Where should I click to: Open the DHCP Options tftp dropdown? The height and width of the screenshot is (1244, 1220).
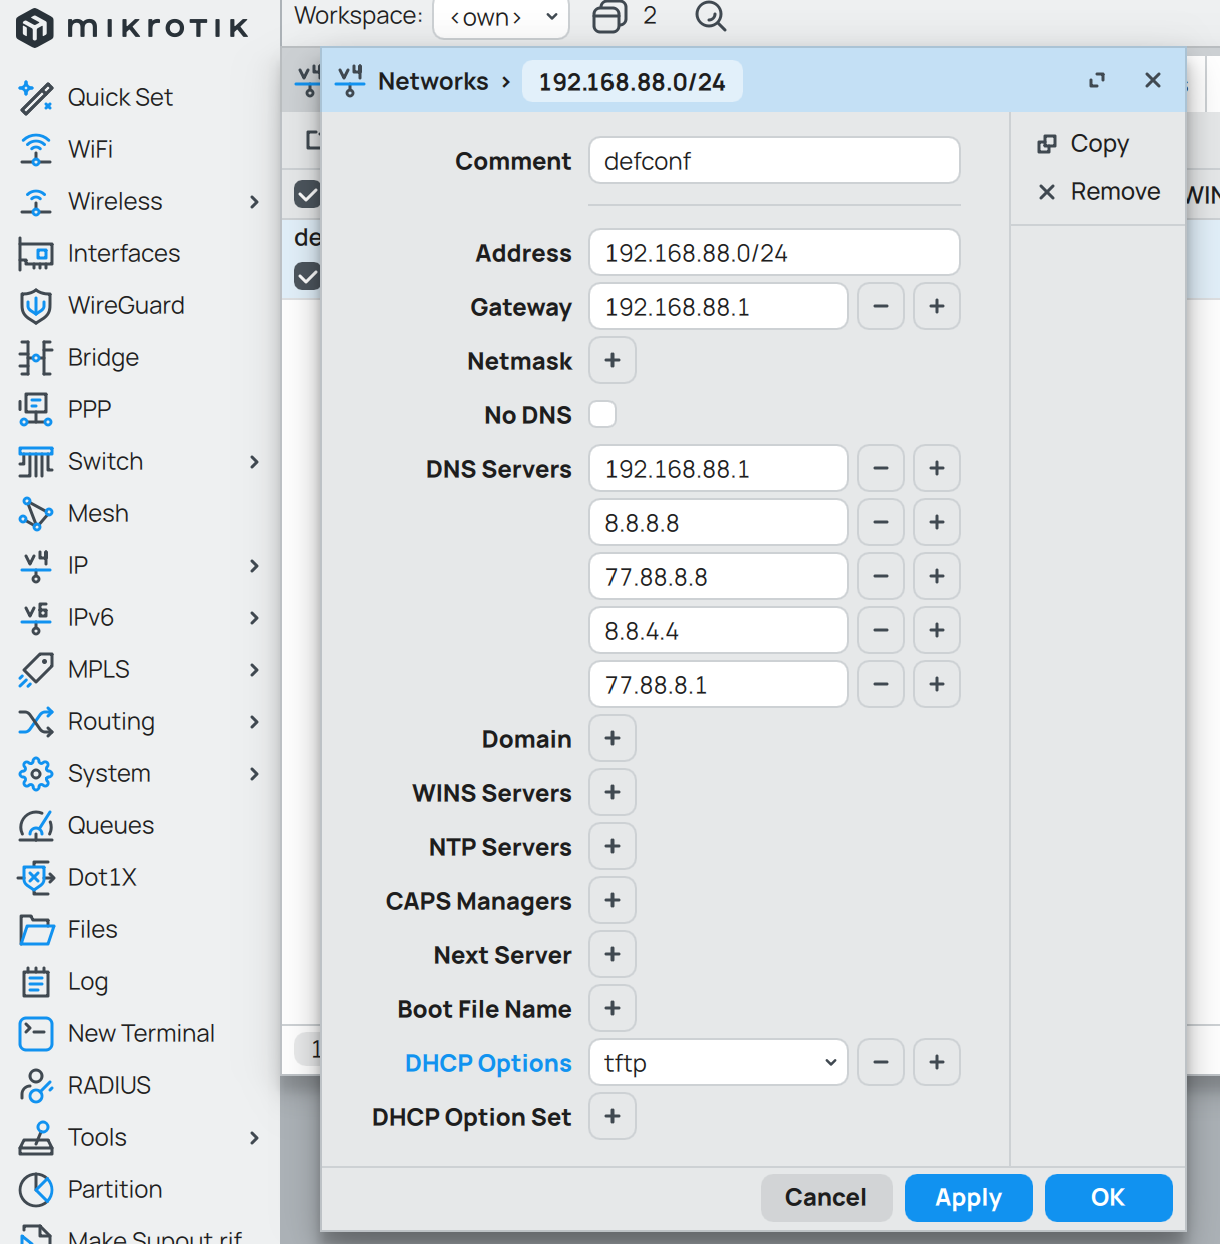pyautogui.click(x=718, y=1063)
